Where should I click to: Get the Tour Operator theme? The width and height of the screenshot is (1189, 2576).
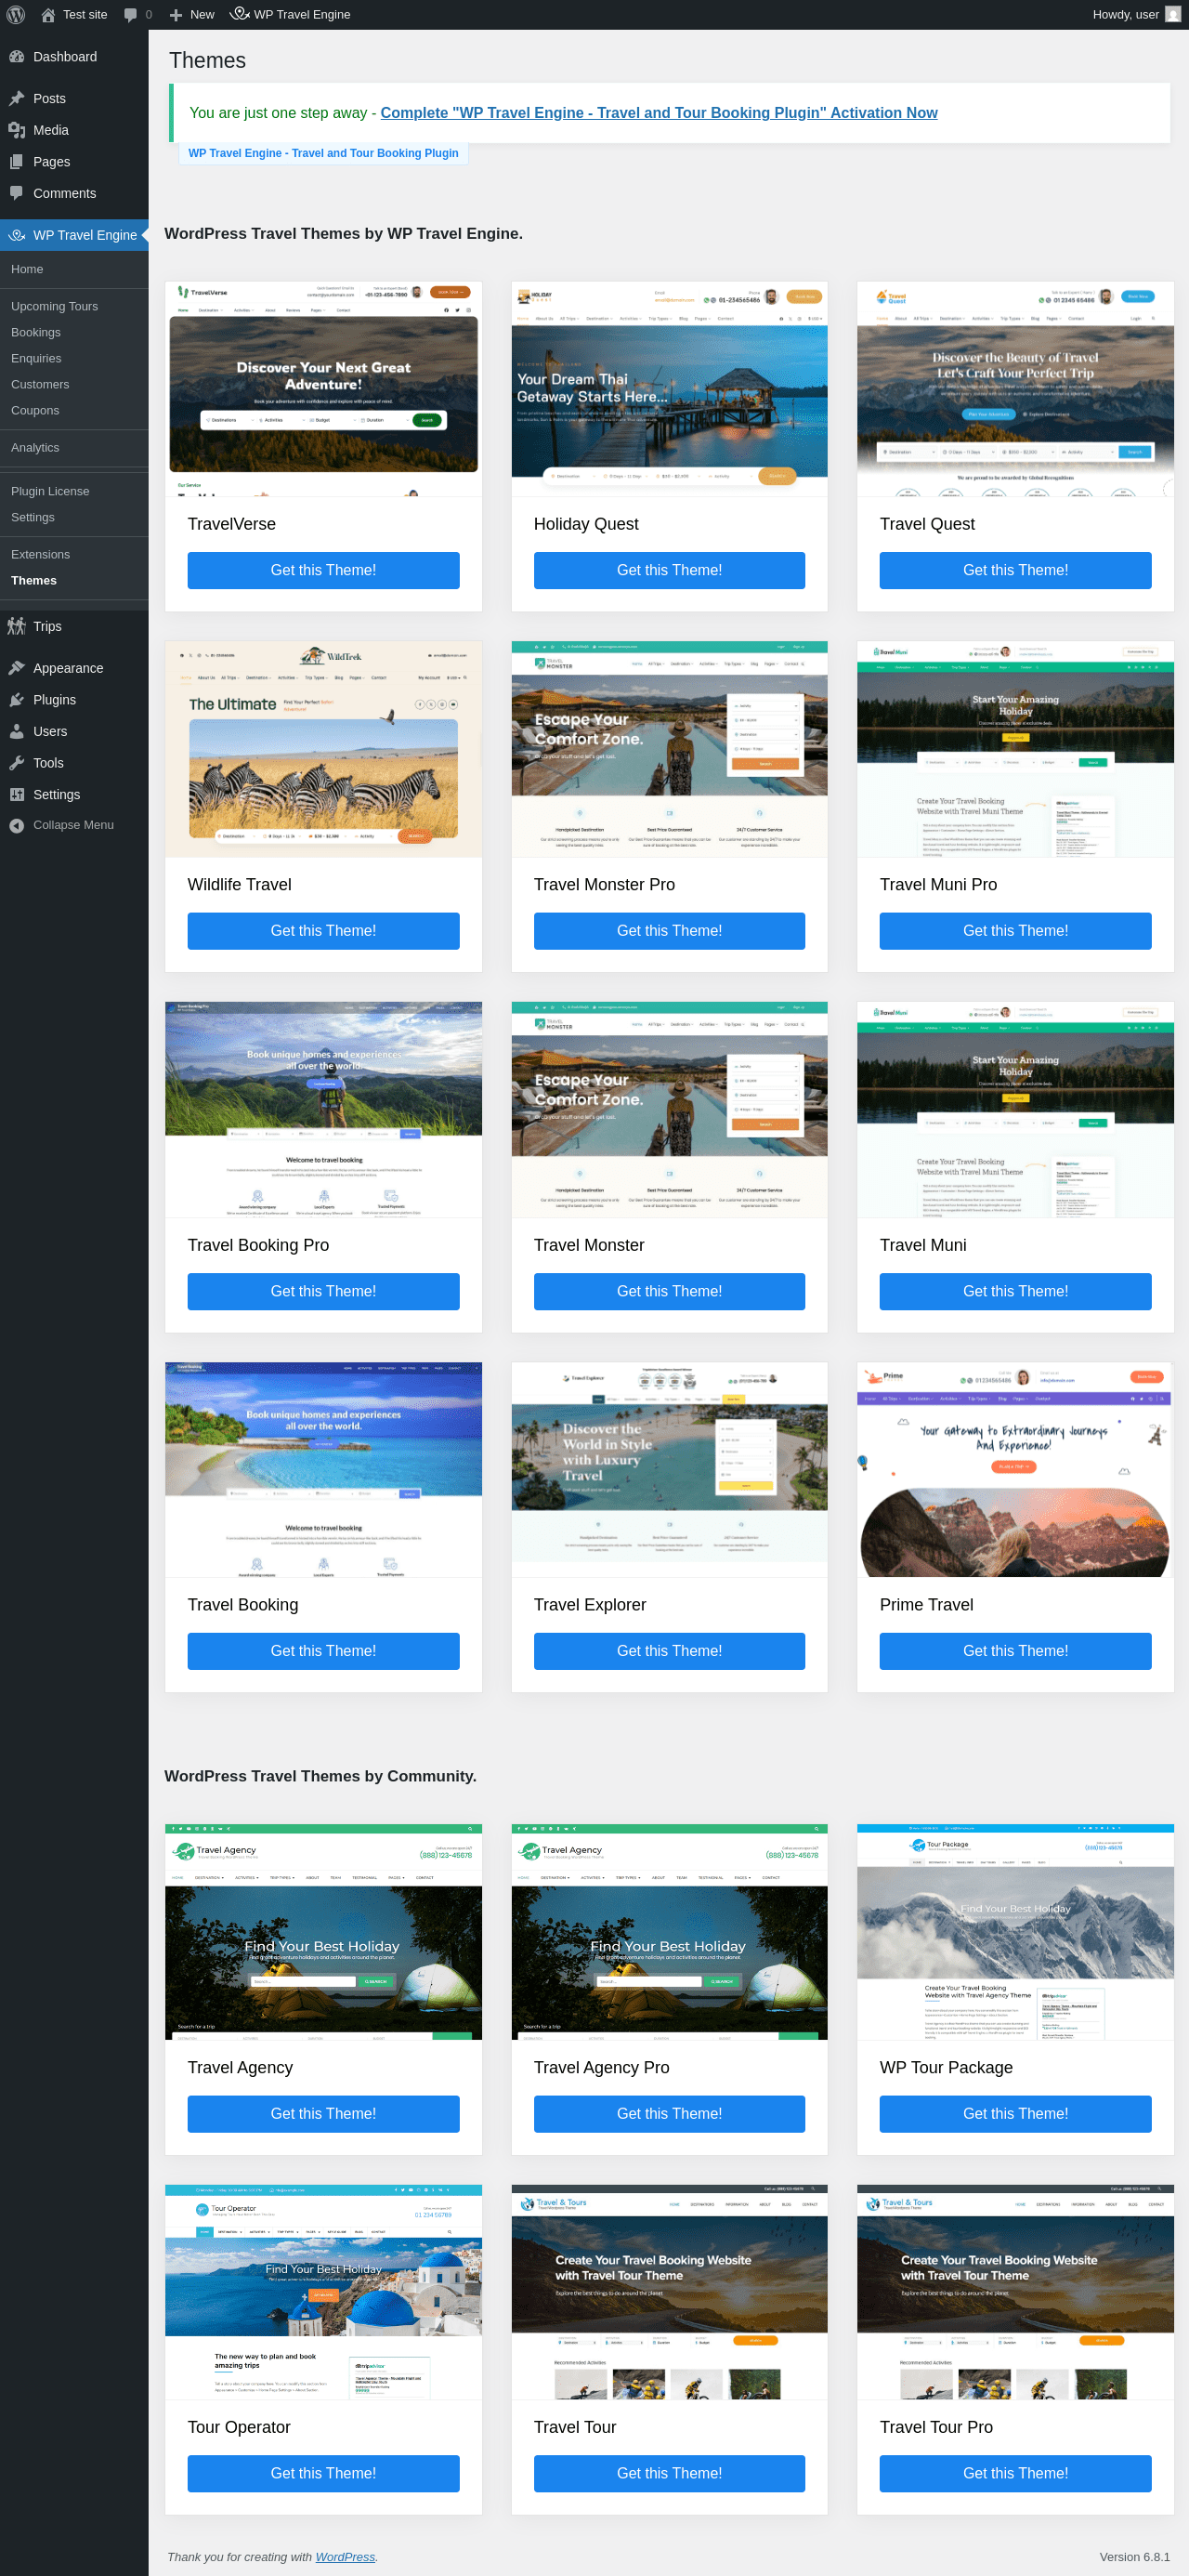tap(323, 2473)
